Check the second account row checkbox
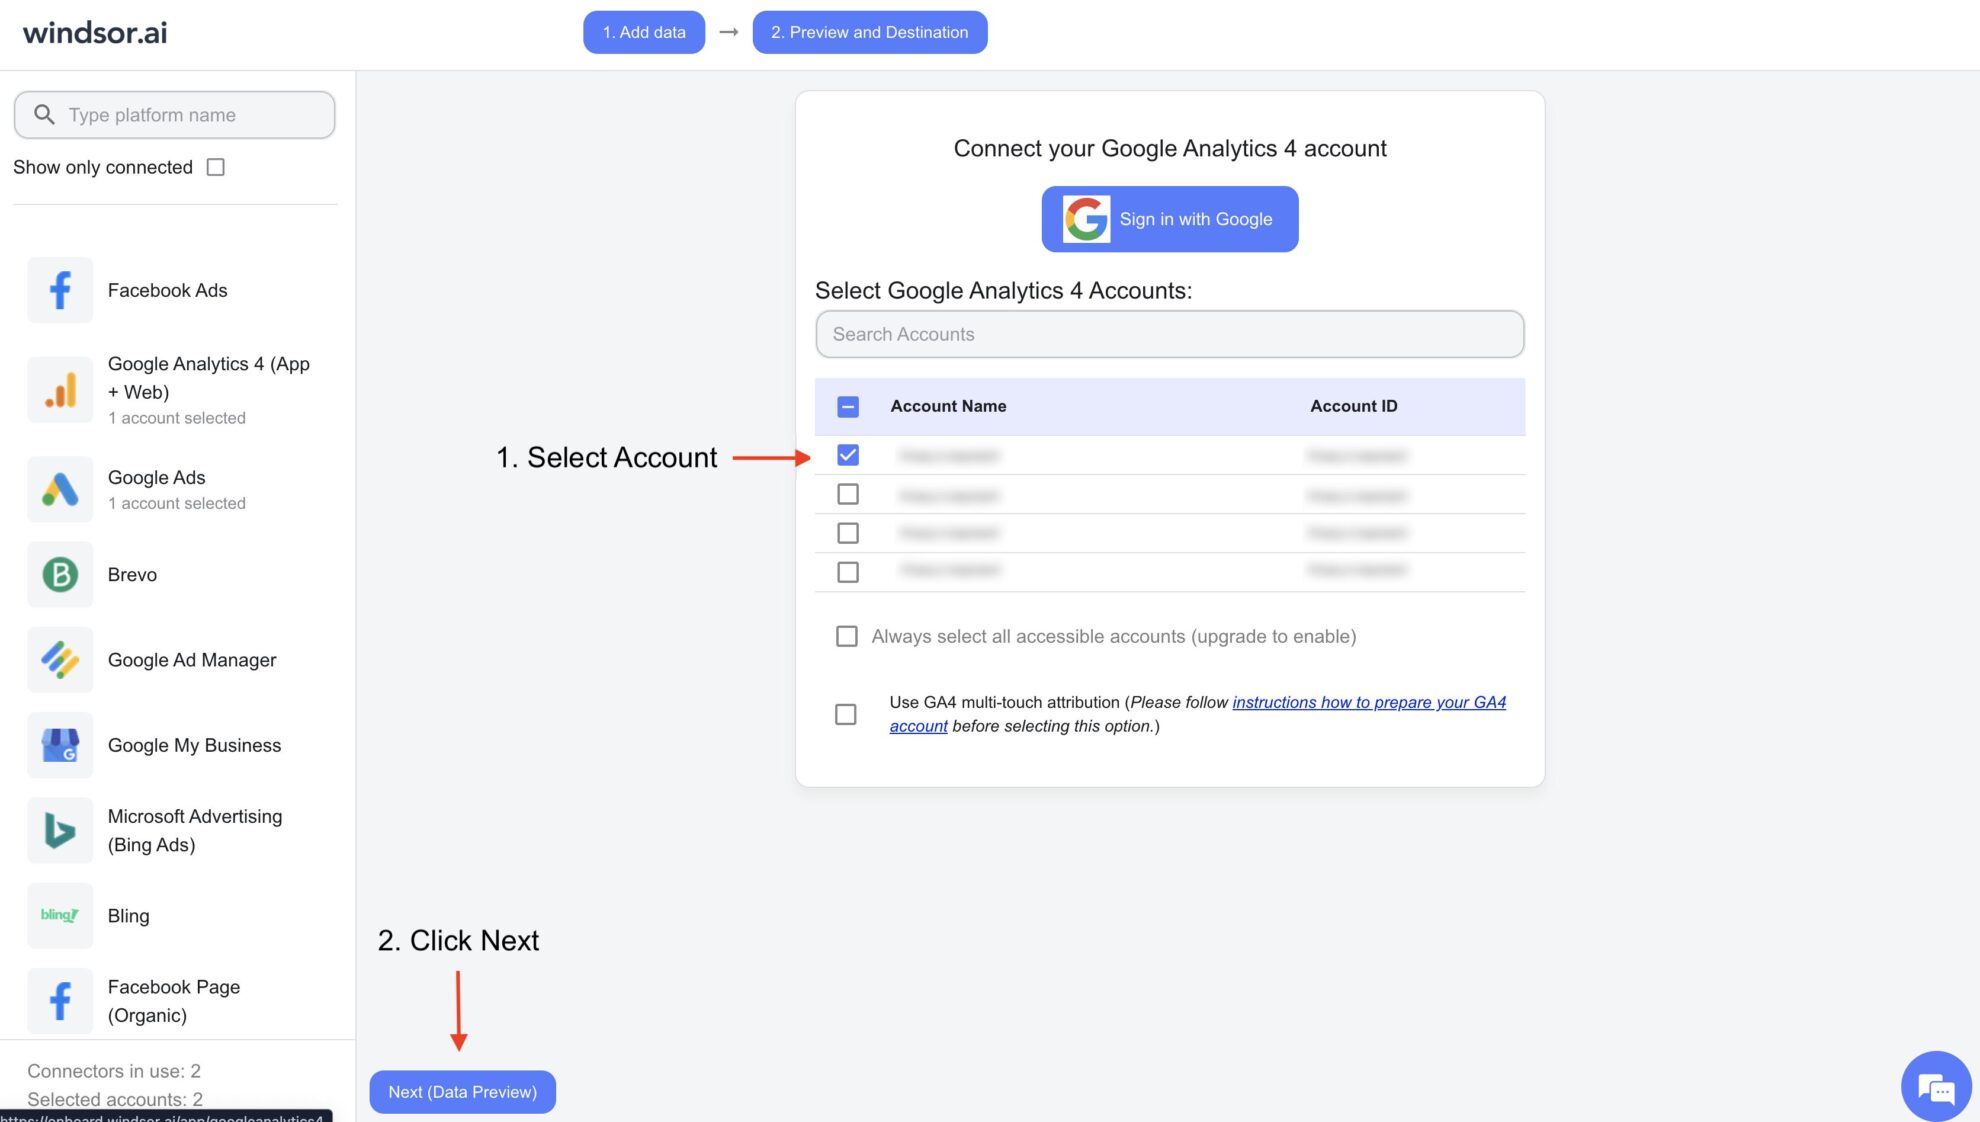Image resolution: width=1980 pixels, height=1122 pixels. click(x=848, y=494)
